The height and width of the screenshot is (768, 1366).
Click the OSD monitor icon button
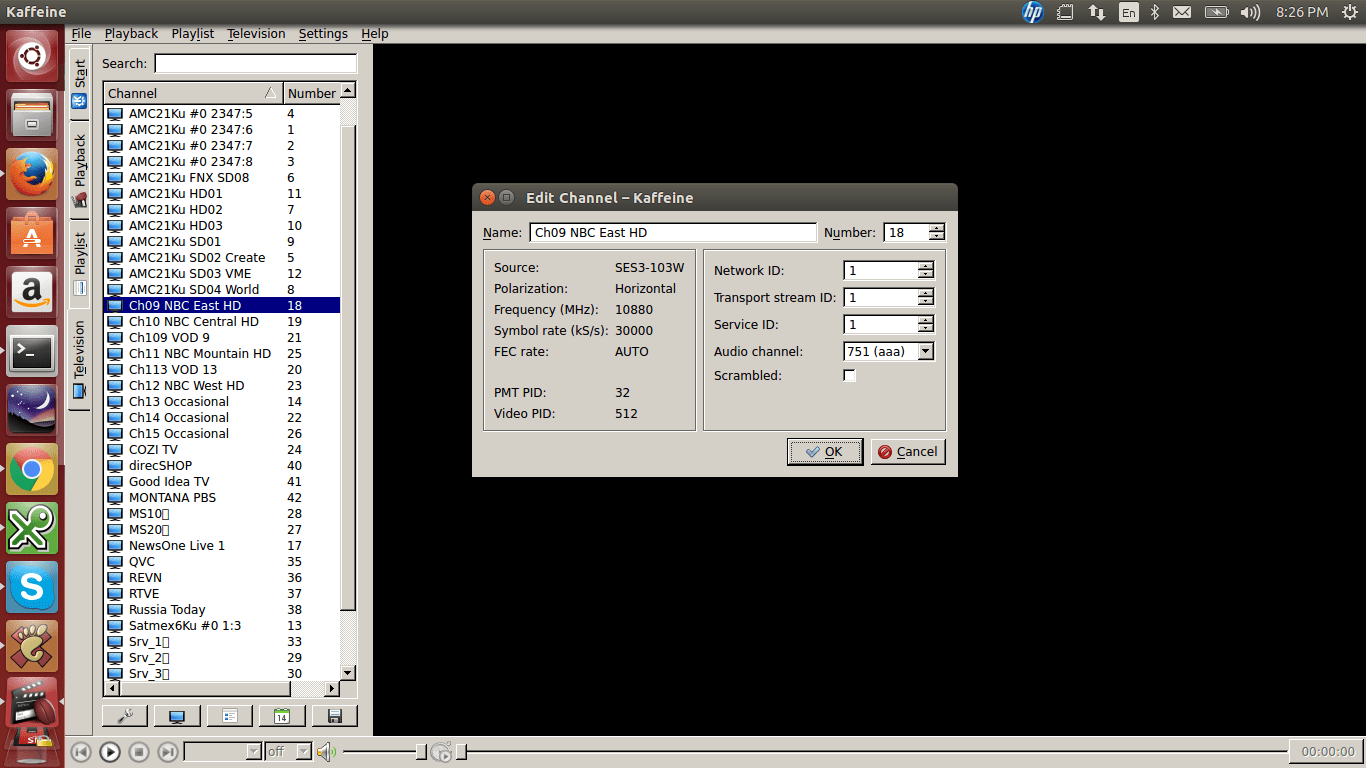tap(177, 716)
